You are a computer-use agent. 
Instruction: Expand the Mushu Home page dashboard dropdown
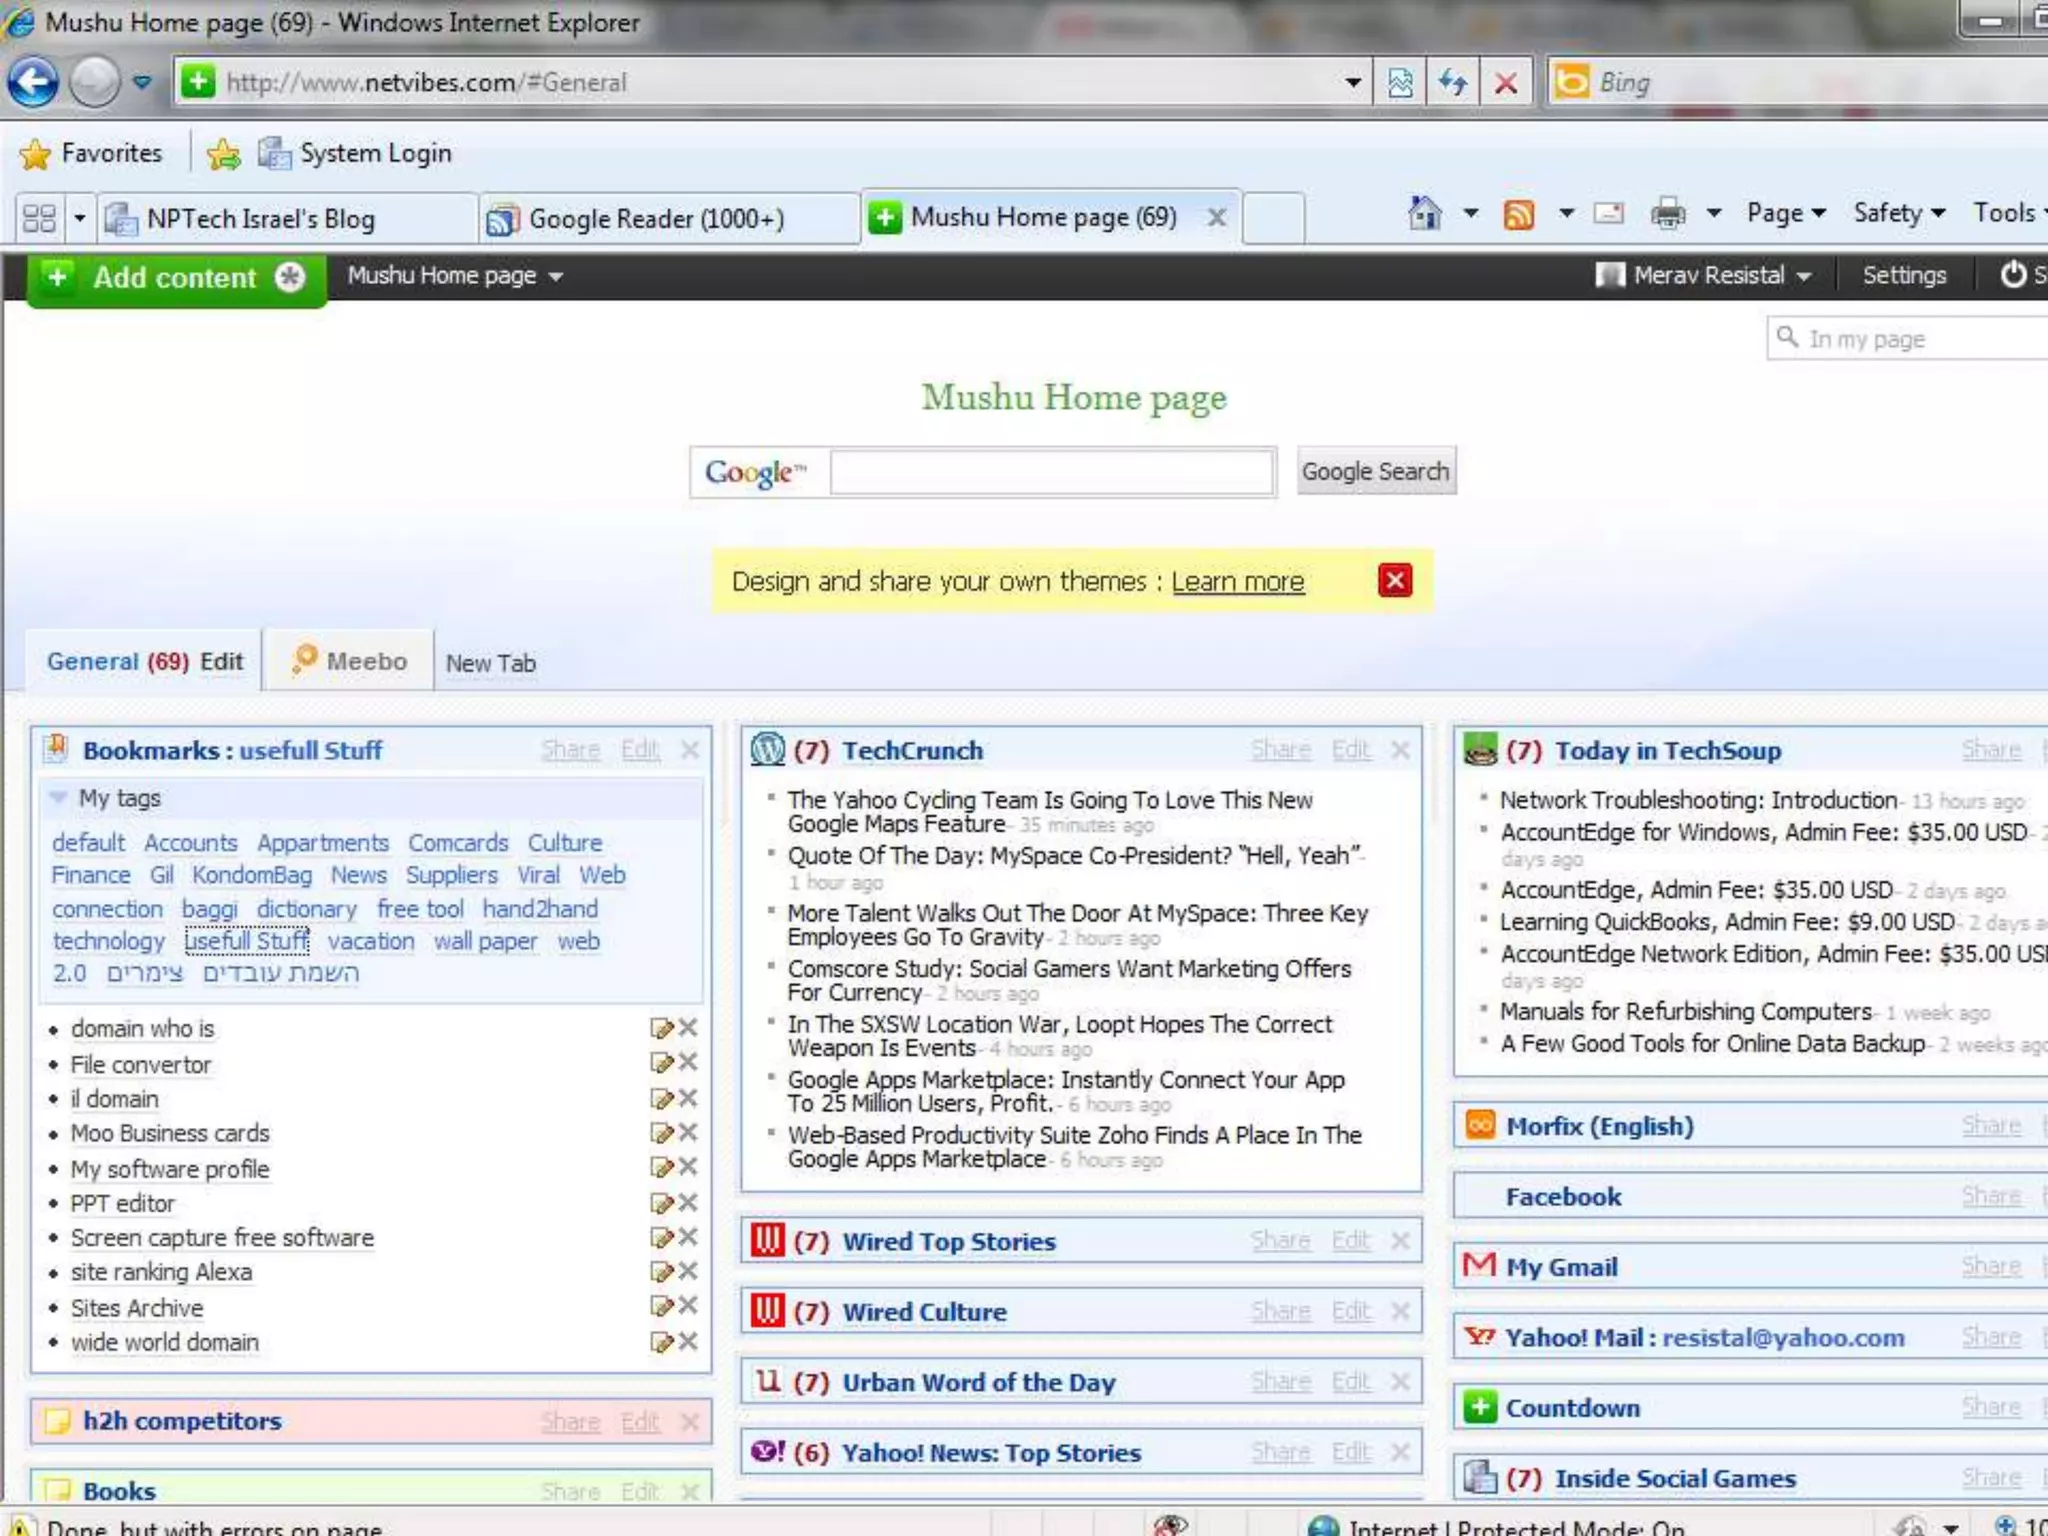tap(556, 277)
